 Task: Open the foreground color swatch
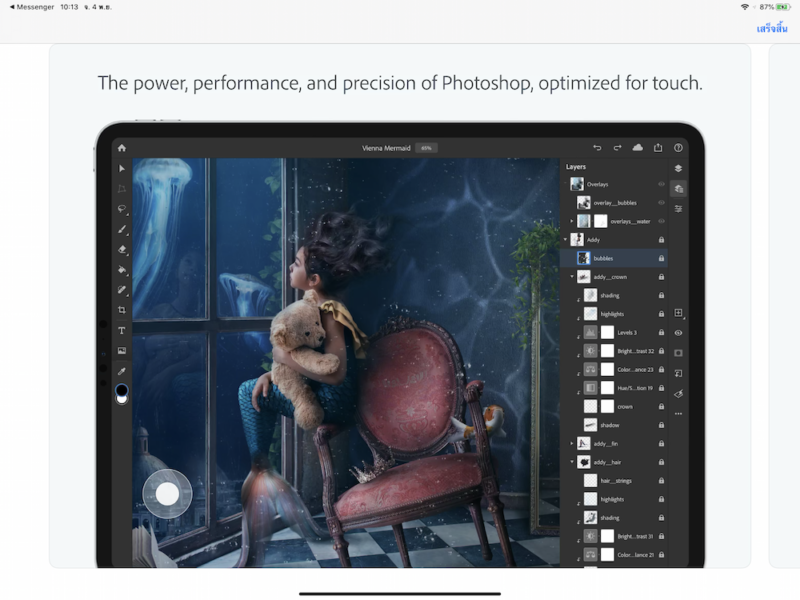tap(121, 389)
